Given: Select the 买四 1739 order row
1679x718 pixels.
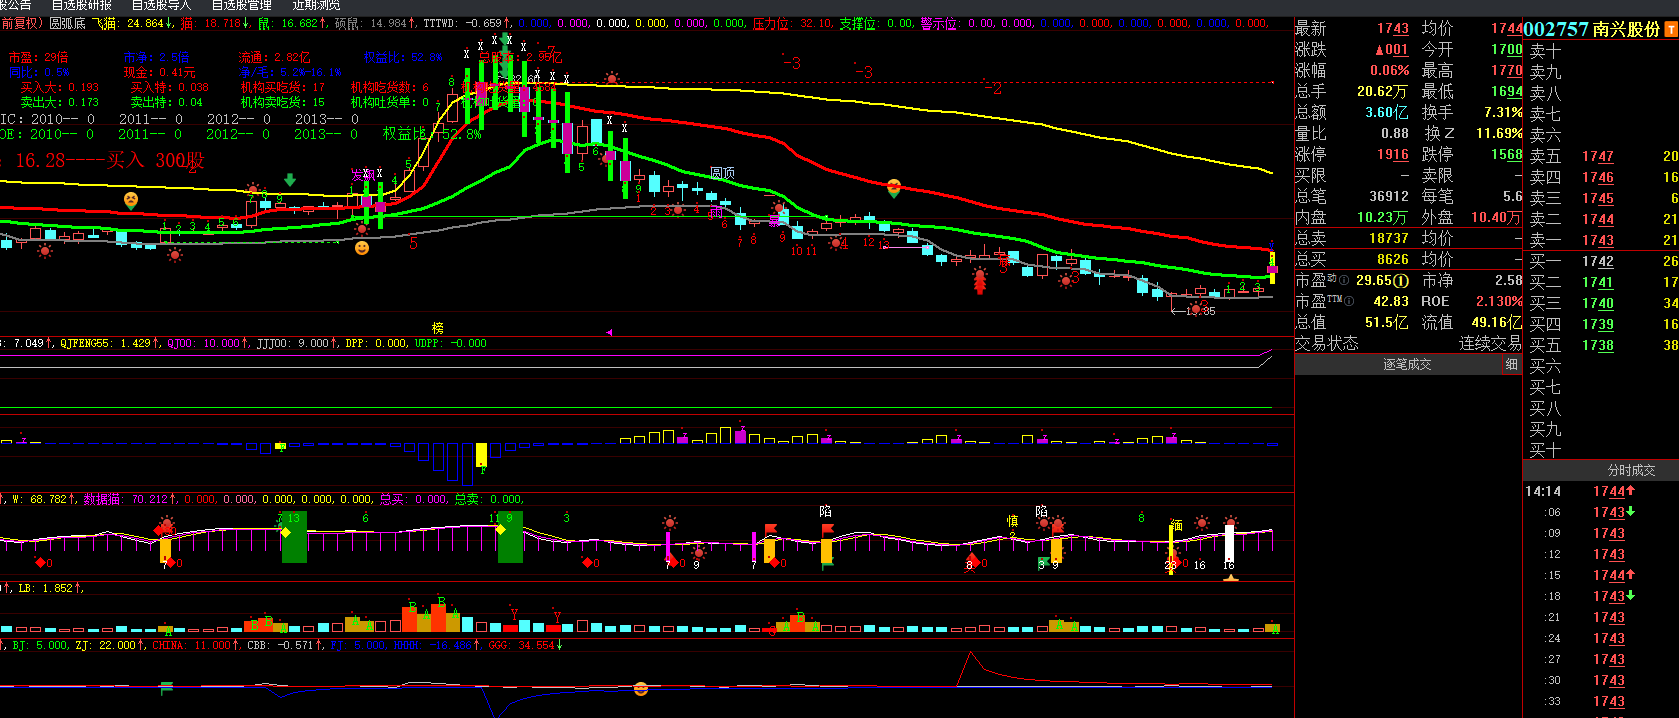Looking at the screenshot, I should 1603,324.
